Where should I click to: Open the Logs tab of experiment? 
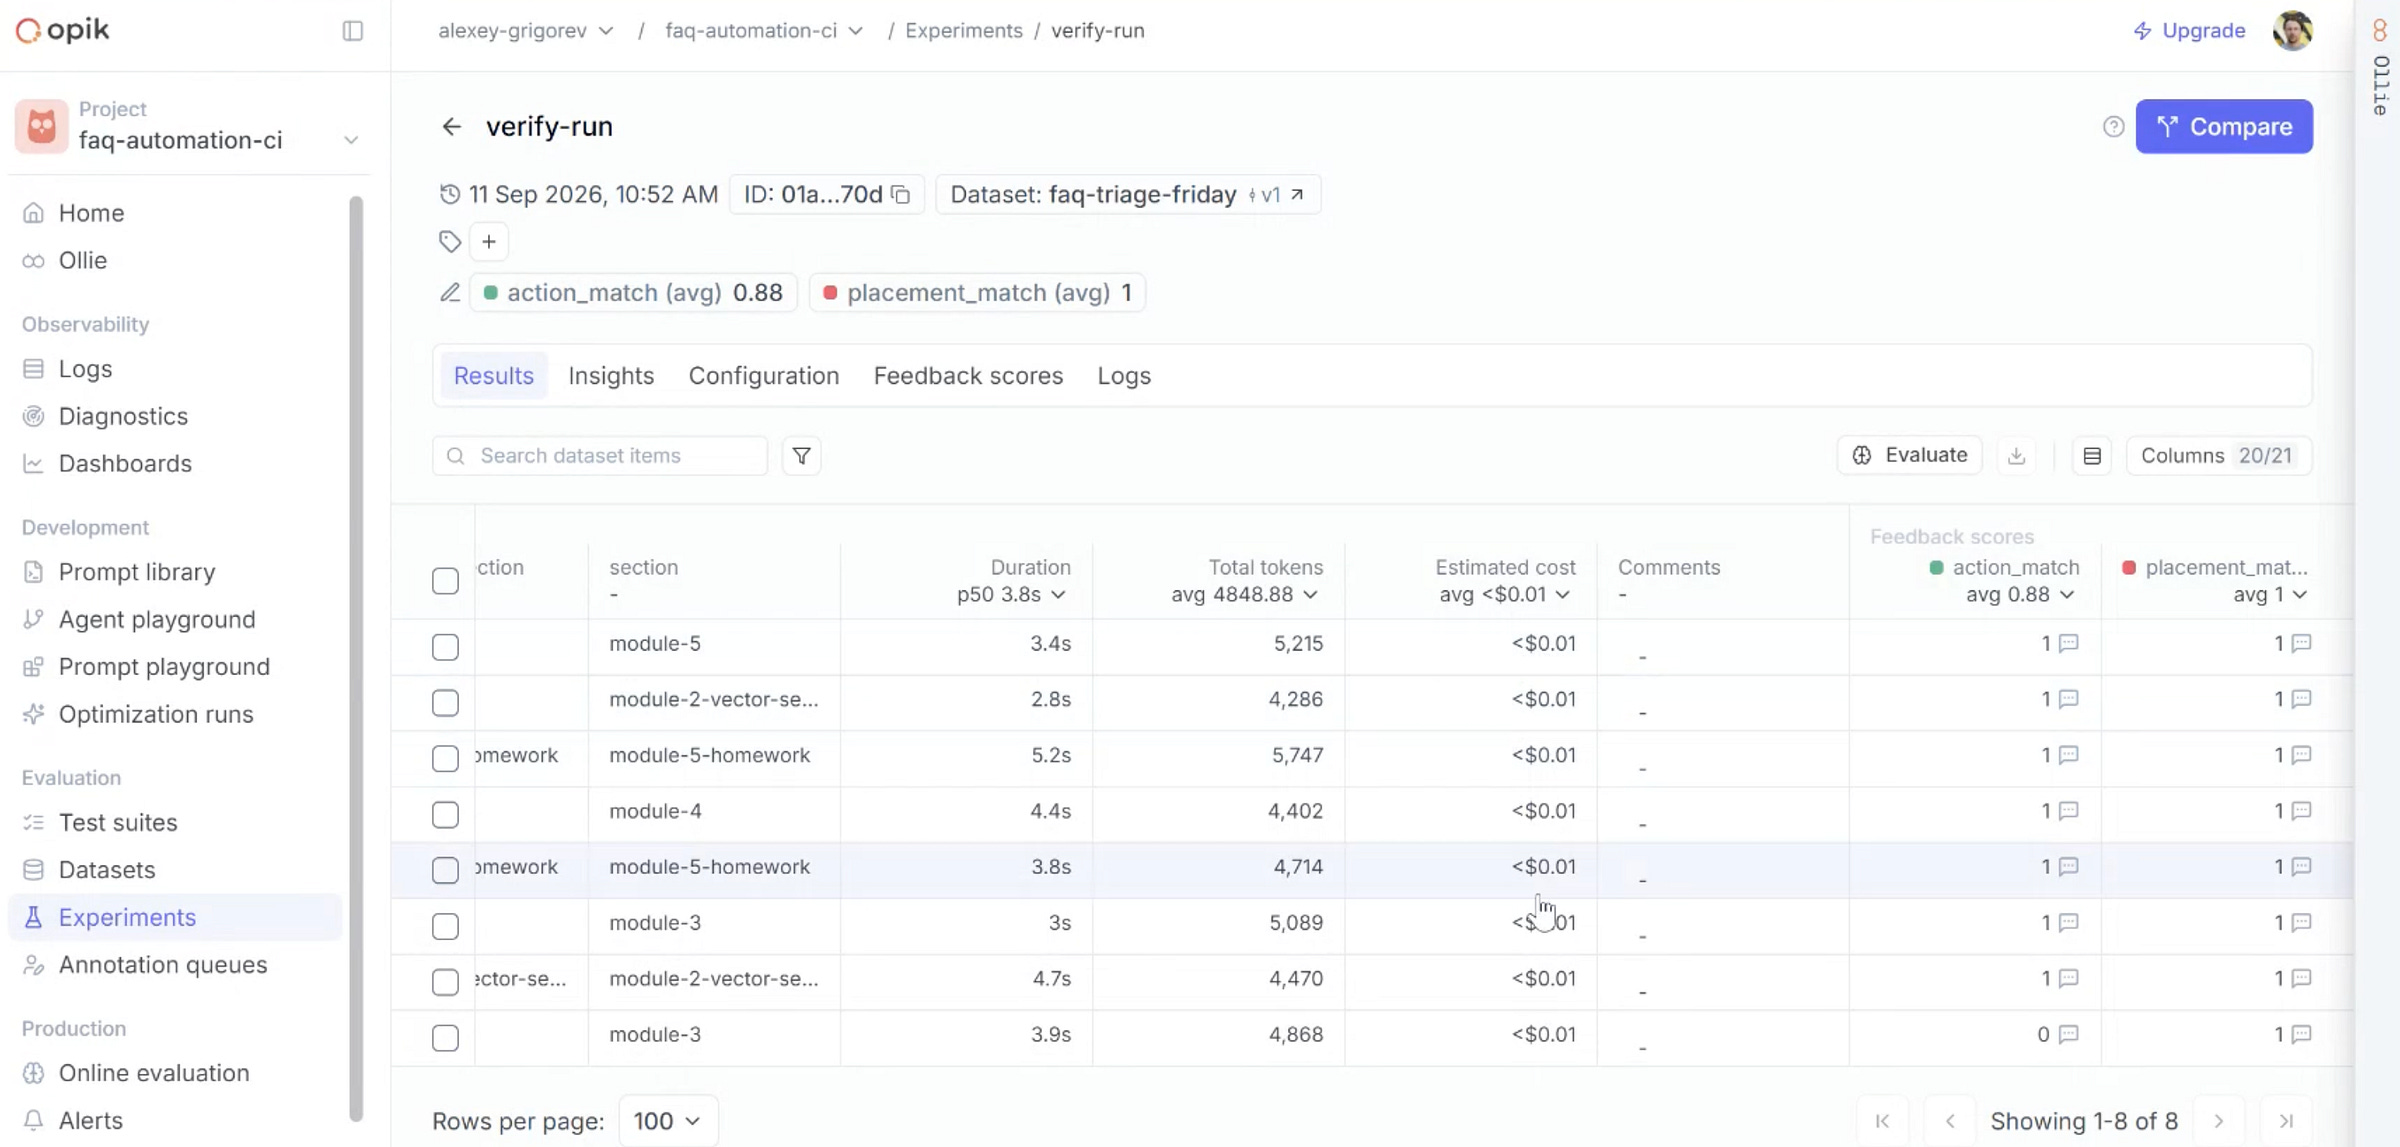click(x=1124, y=376)
